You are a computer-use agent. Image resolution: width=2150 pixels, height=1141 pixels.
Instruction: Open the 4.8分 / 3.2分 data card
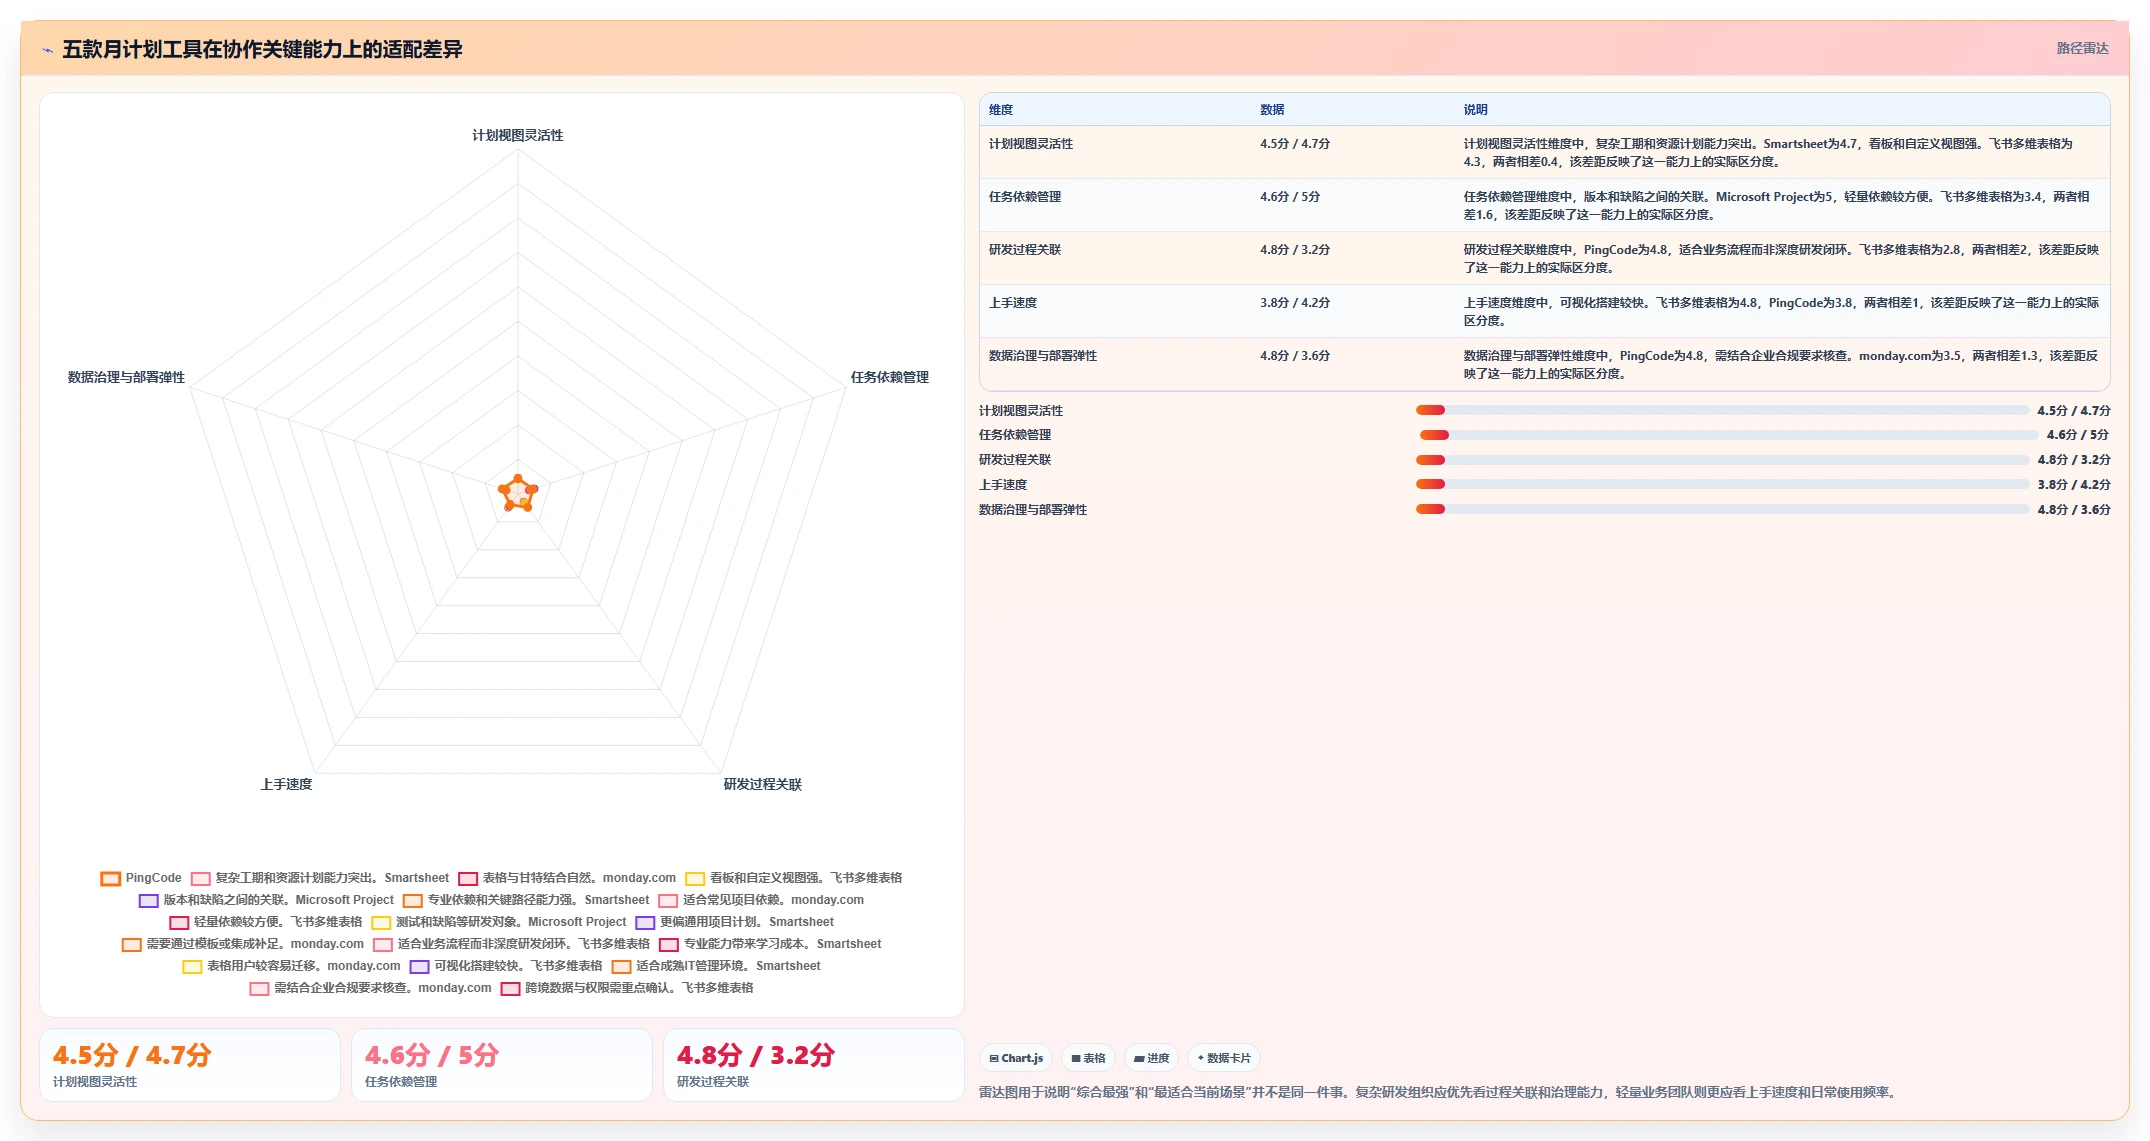click(x=814, y=1065)
